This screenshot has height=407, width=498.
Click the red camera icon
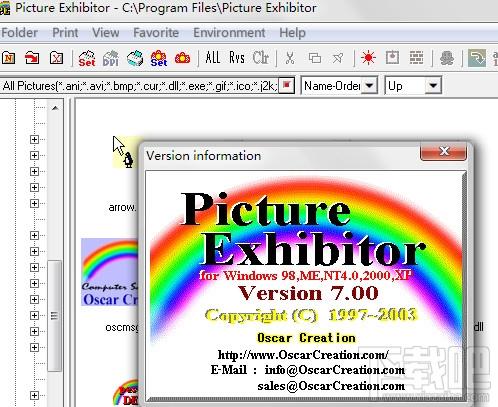tap(183, 58)
